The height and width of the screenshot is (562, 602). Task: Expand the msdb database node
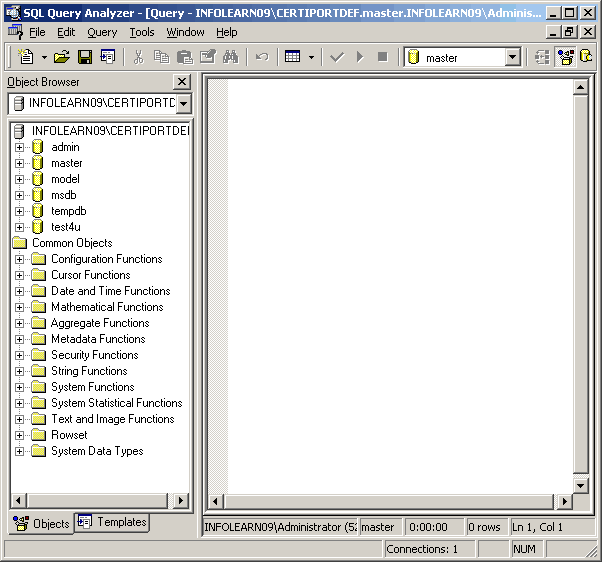click(19, 195)
